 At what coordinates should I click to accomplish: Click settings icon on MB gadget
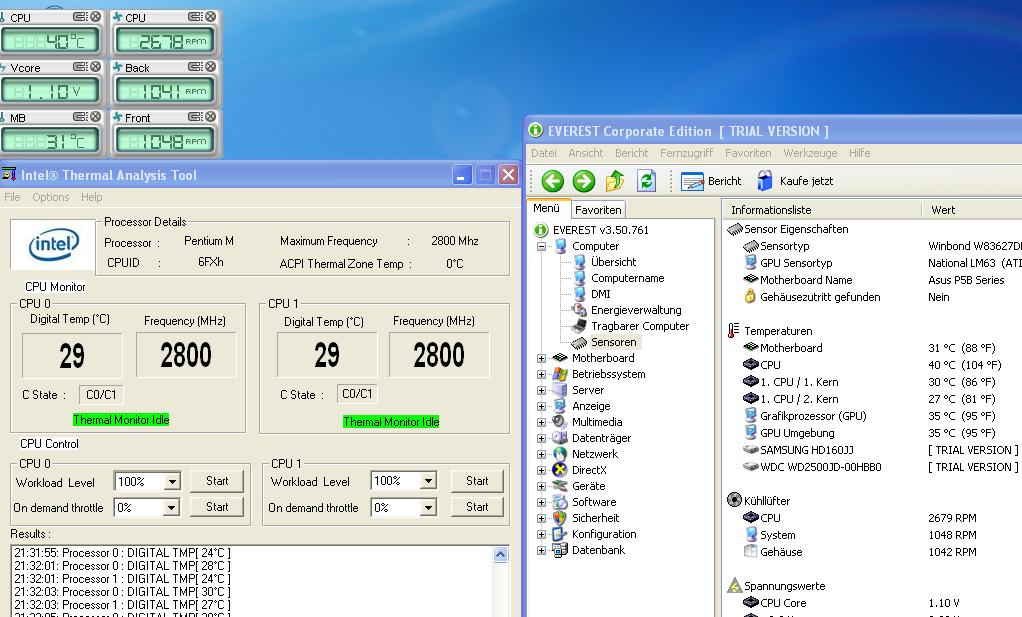(80, 117)
